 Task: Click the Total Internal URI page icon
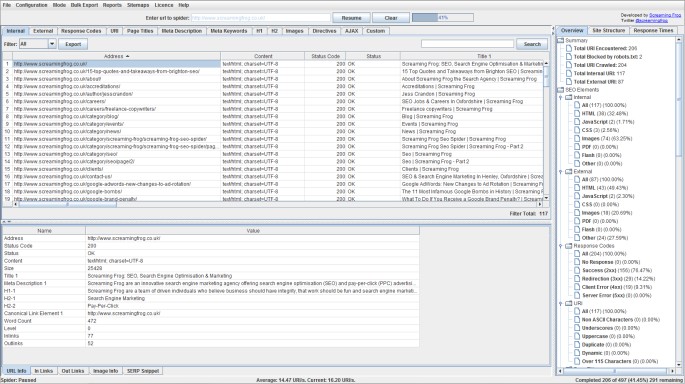pos(569,73)
